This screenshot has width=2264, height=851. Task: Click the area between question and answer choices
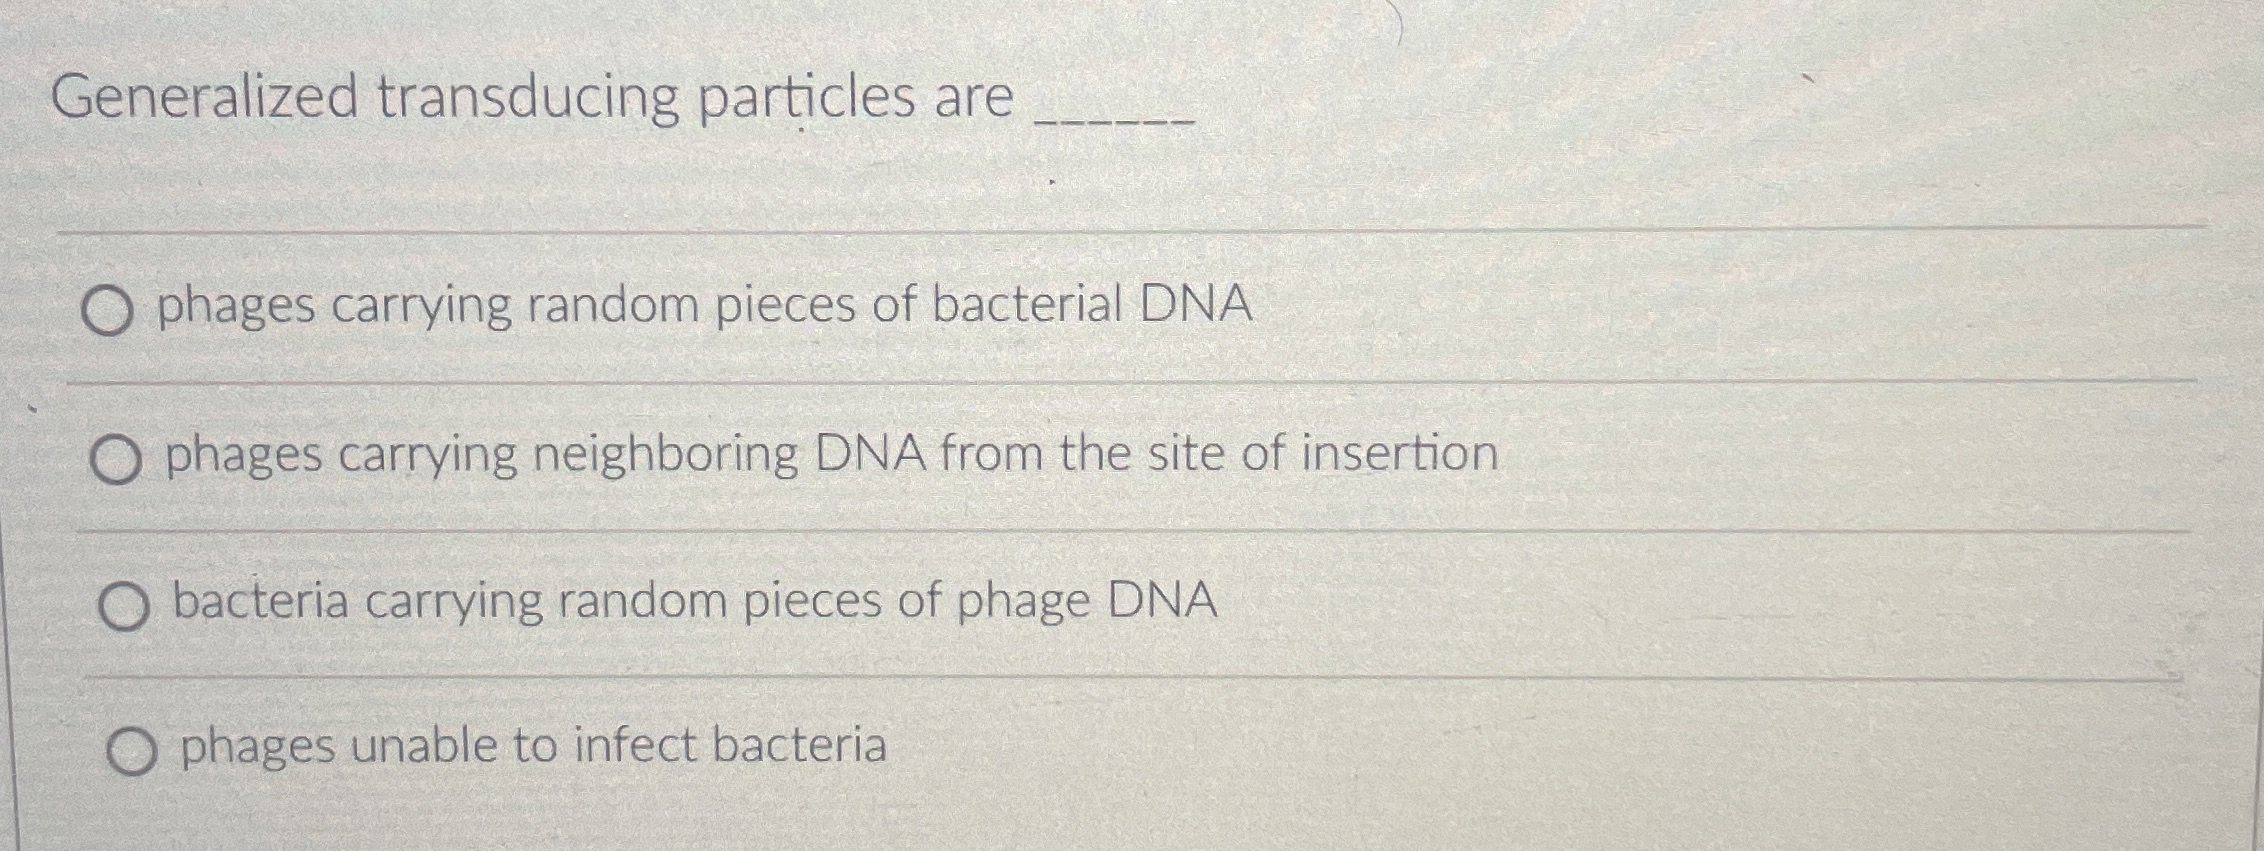(x=1130, y=180)
